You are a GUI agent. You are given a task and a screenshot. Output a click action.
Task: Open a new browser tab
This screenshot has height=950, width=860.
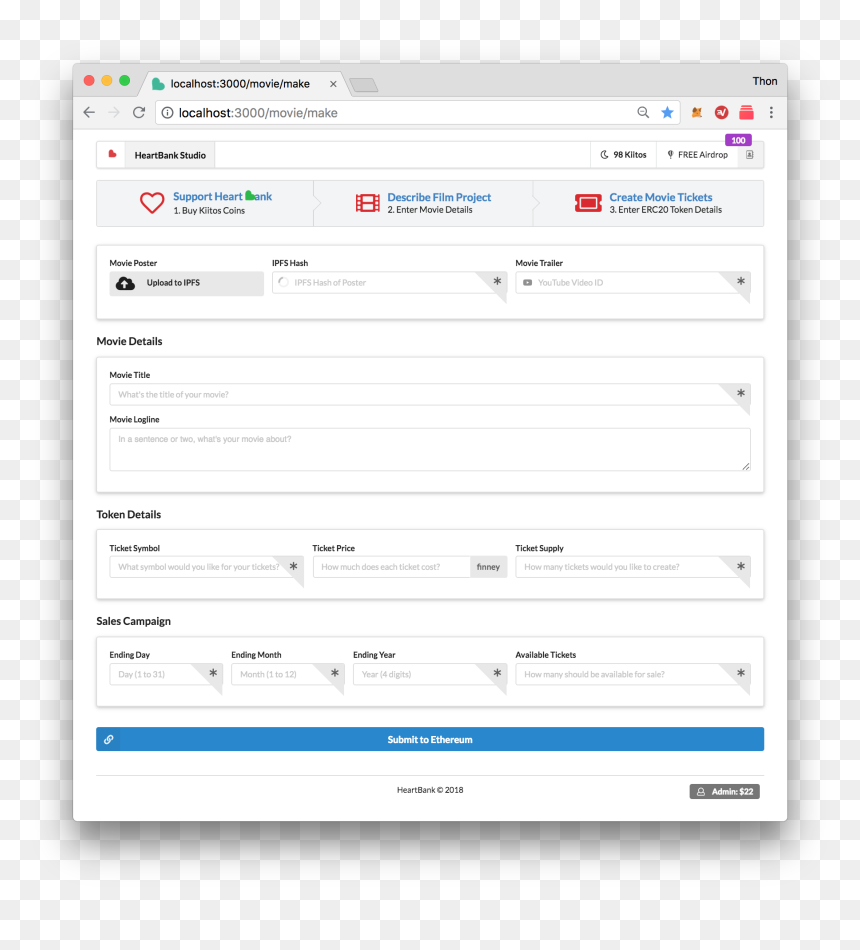[x=364, y=85]
